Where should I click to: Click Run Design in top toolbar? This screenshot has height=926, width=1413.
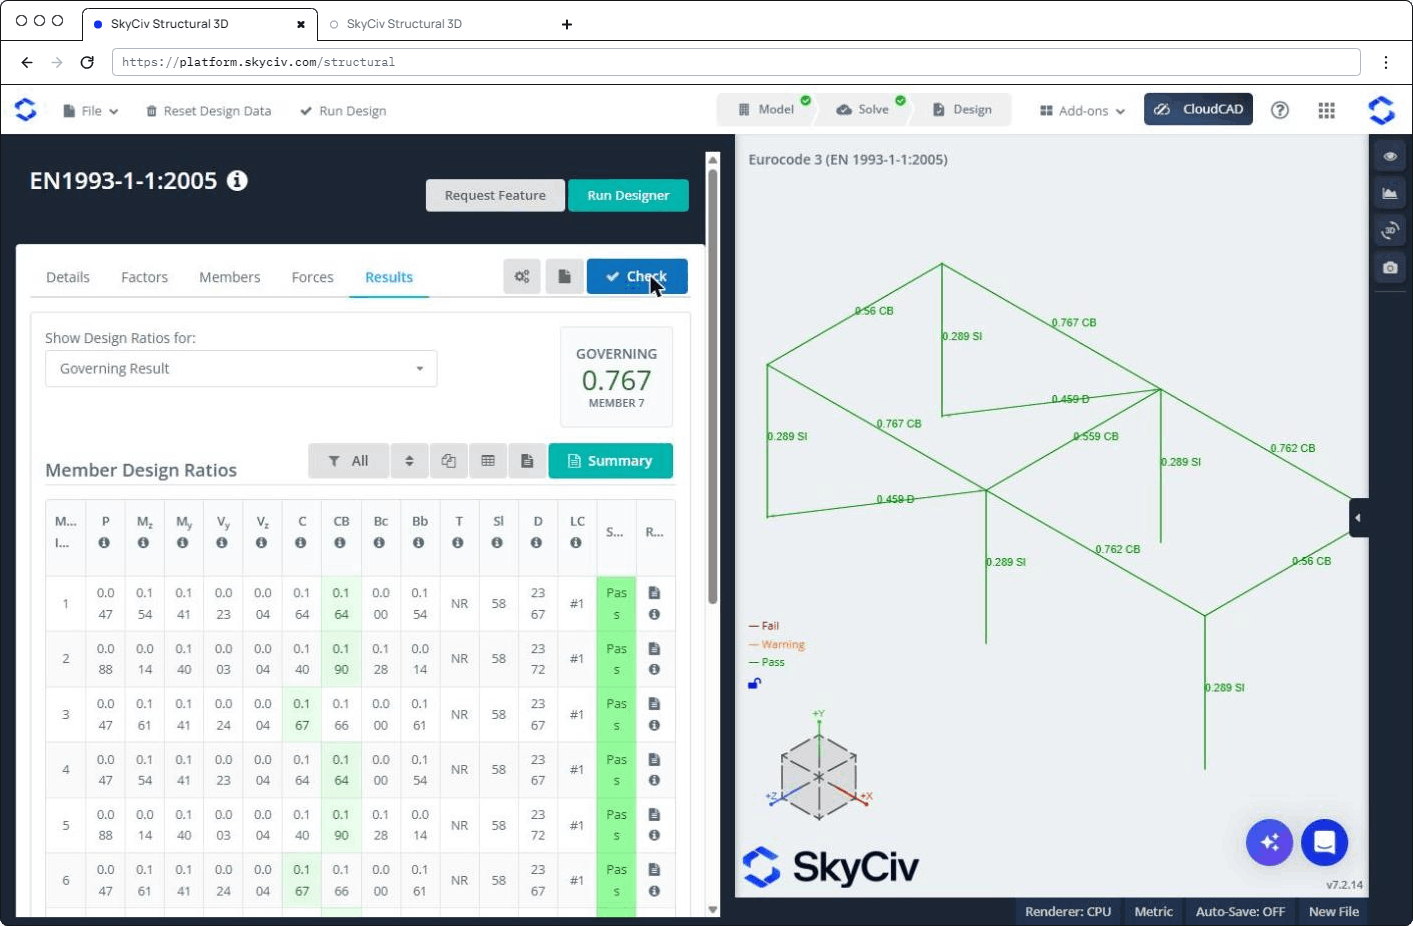tap(343, 111)
